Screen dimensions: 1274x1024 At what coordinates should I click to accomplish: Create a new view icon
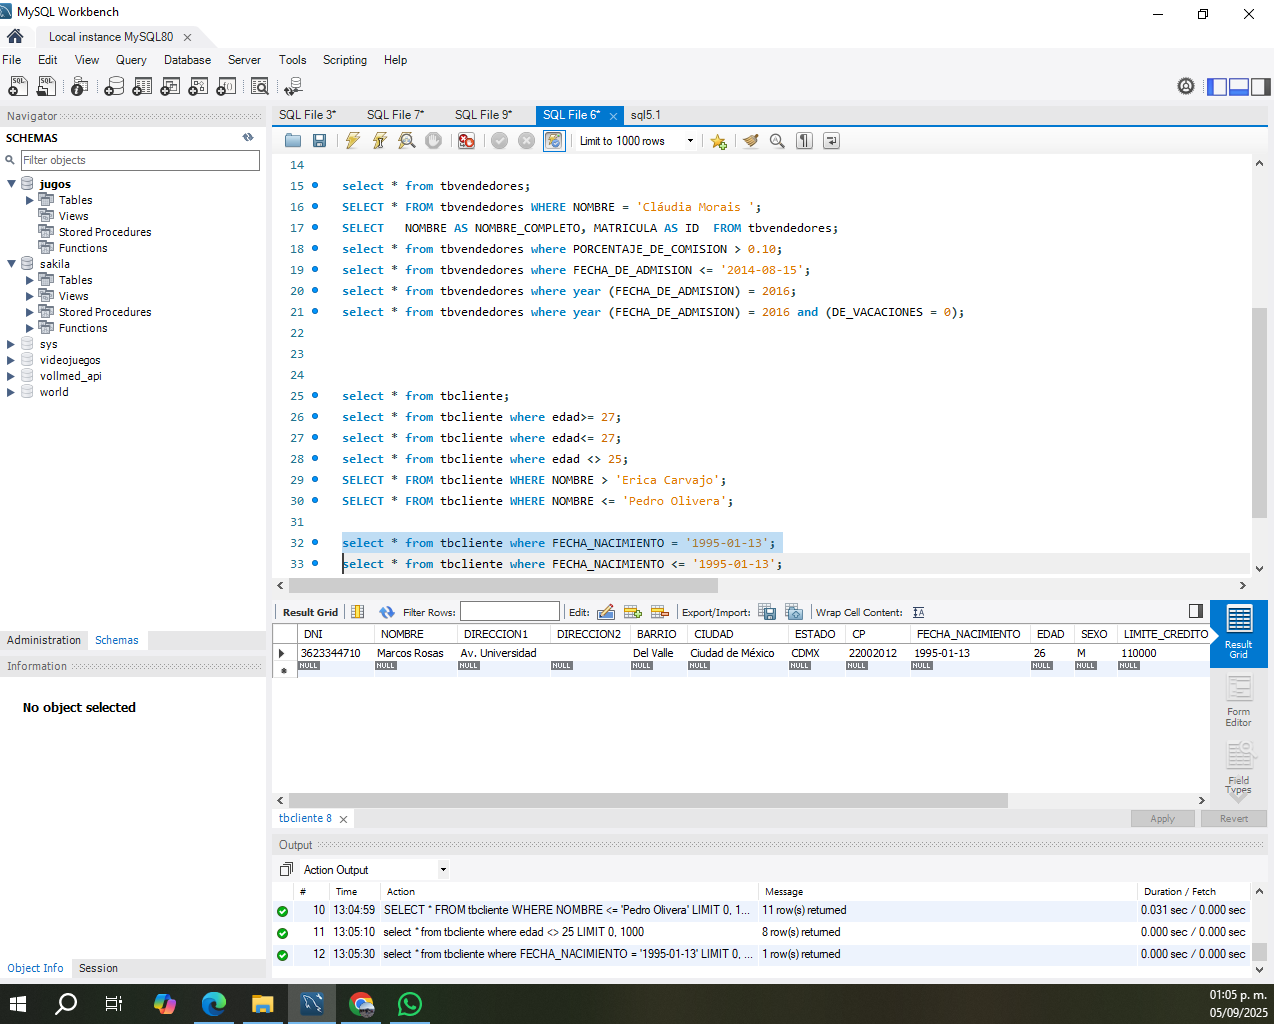[171, 87]
